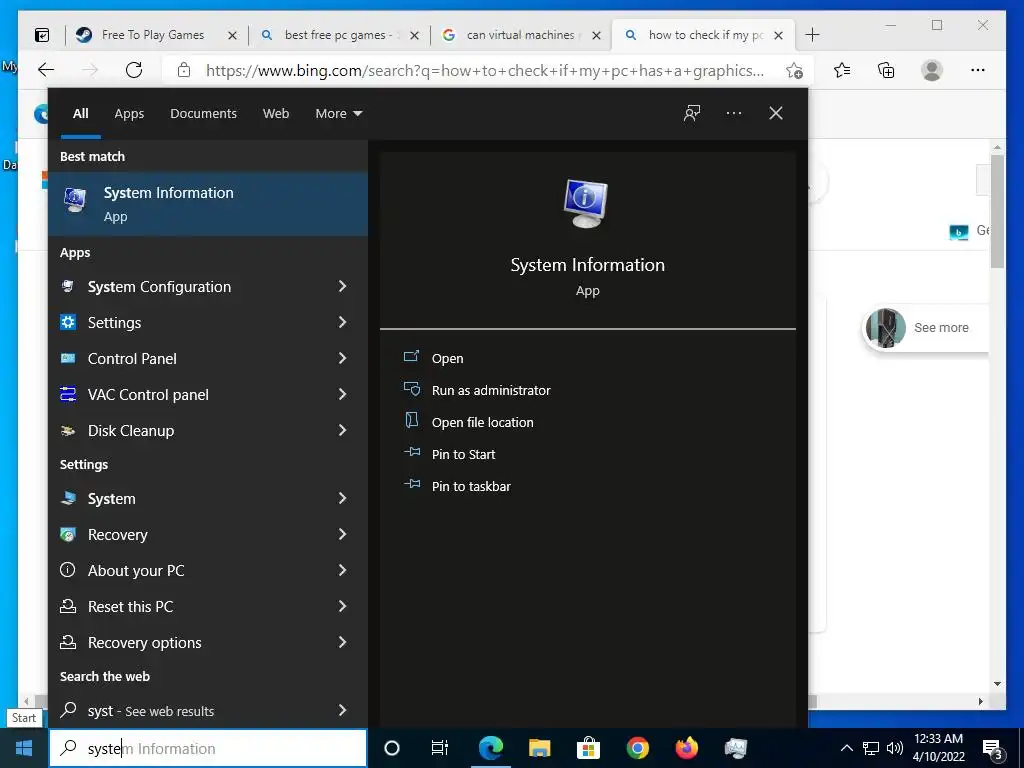Close the search panel with X

[776, 114]
